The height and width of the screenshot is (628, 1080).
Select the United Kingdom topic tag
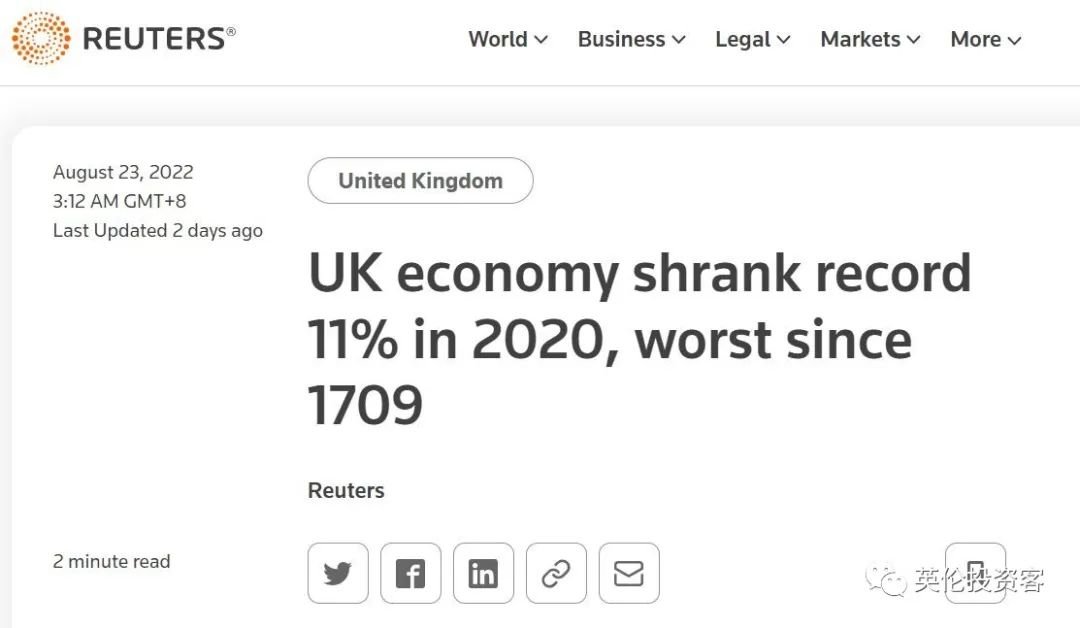(x=420, y=180)
